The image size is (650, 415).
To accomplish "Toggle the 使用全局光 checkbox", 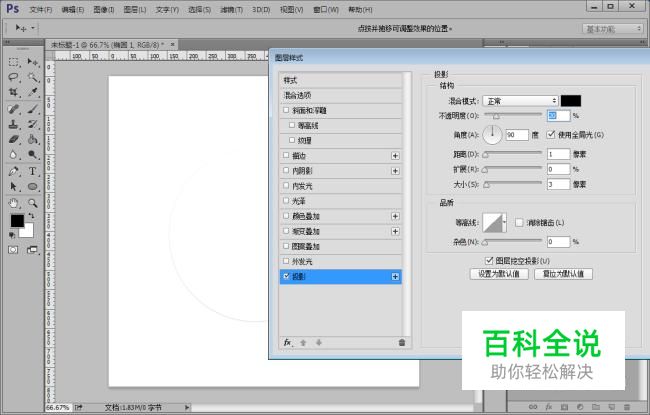I will pos(551,134).
